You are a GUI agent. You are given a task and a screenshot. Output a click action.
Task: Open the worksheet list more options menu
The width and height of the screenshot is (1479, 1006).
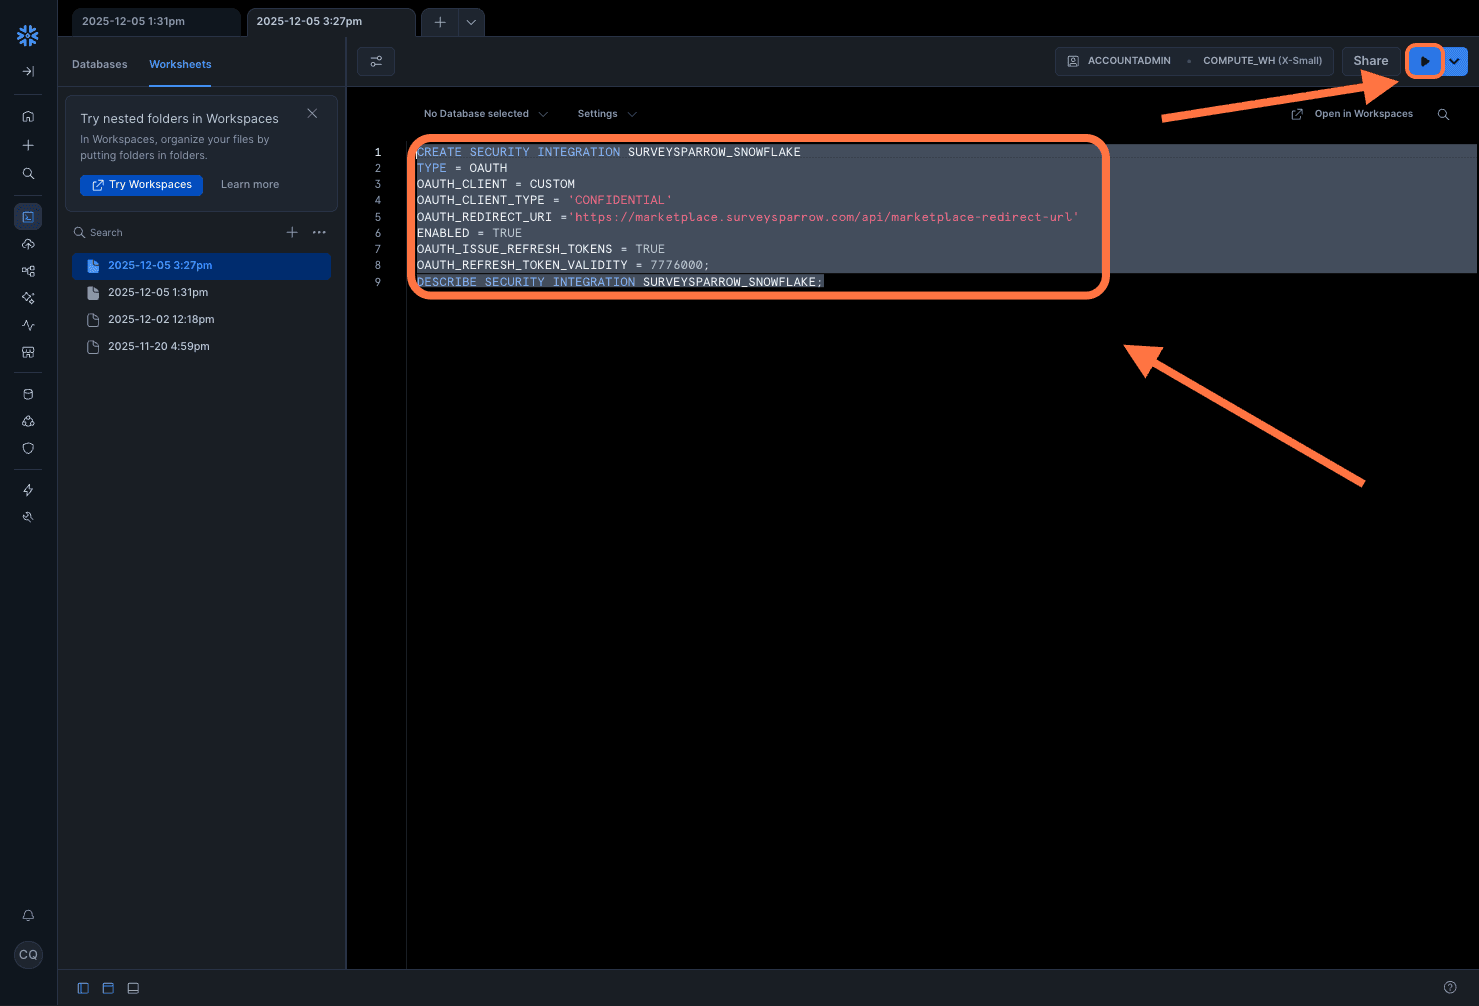pyautogui.click(x=319, y=232)
